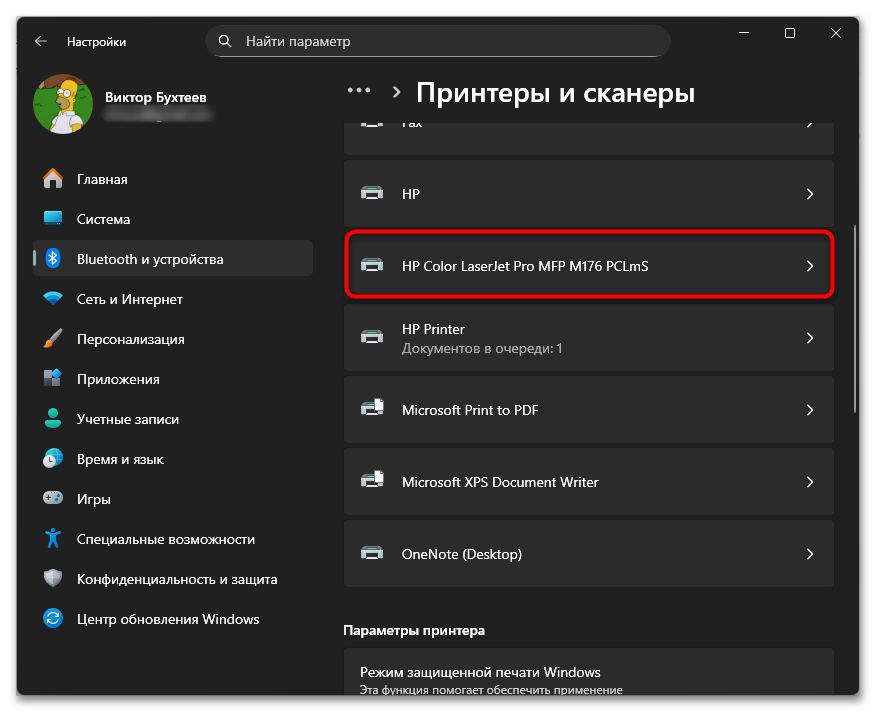Open Центр обновления Windows
This screenshot has height=712, width=876.
pos(173,619)
